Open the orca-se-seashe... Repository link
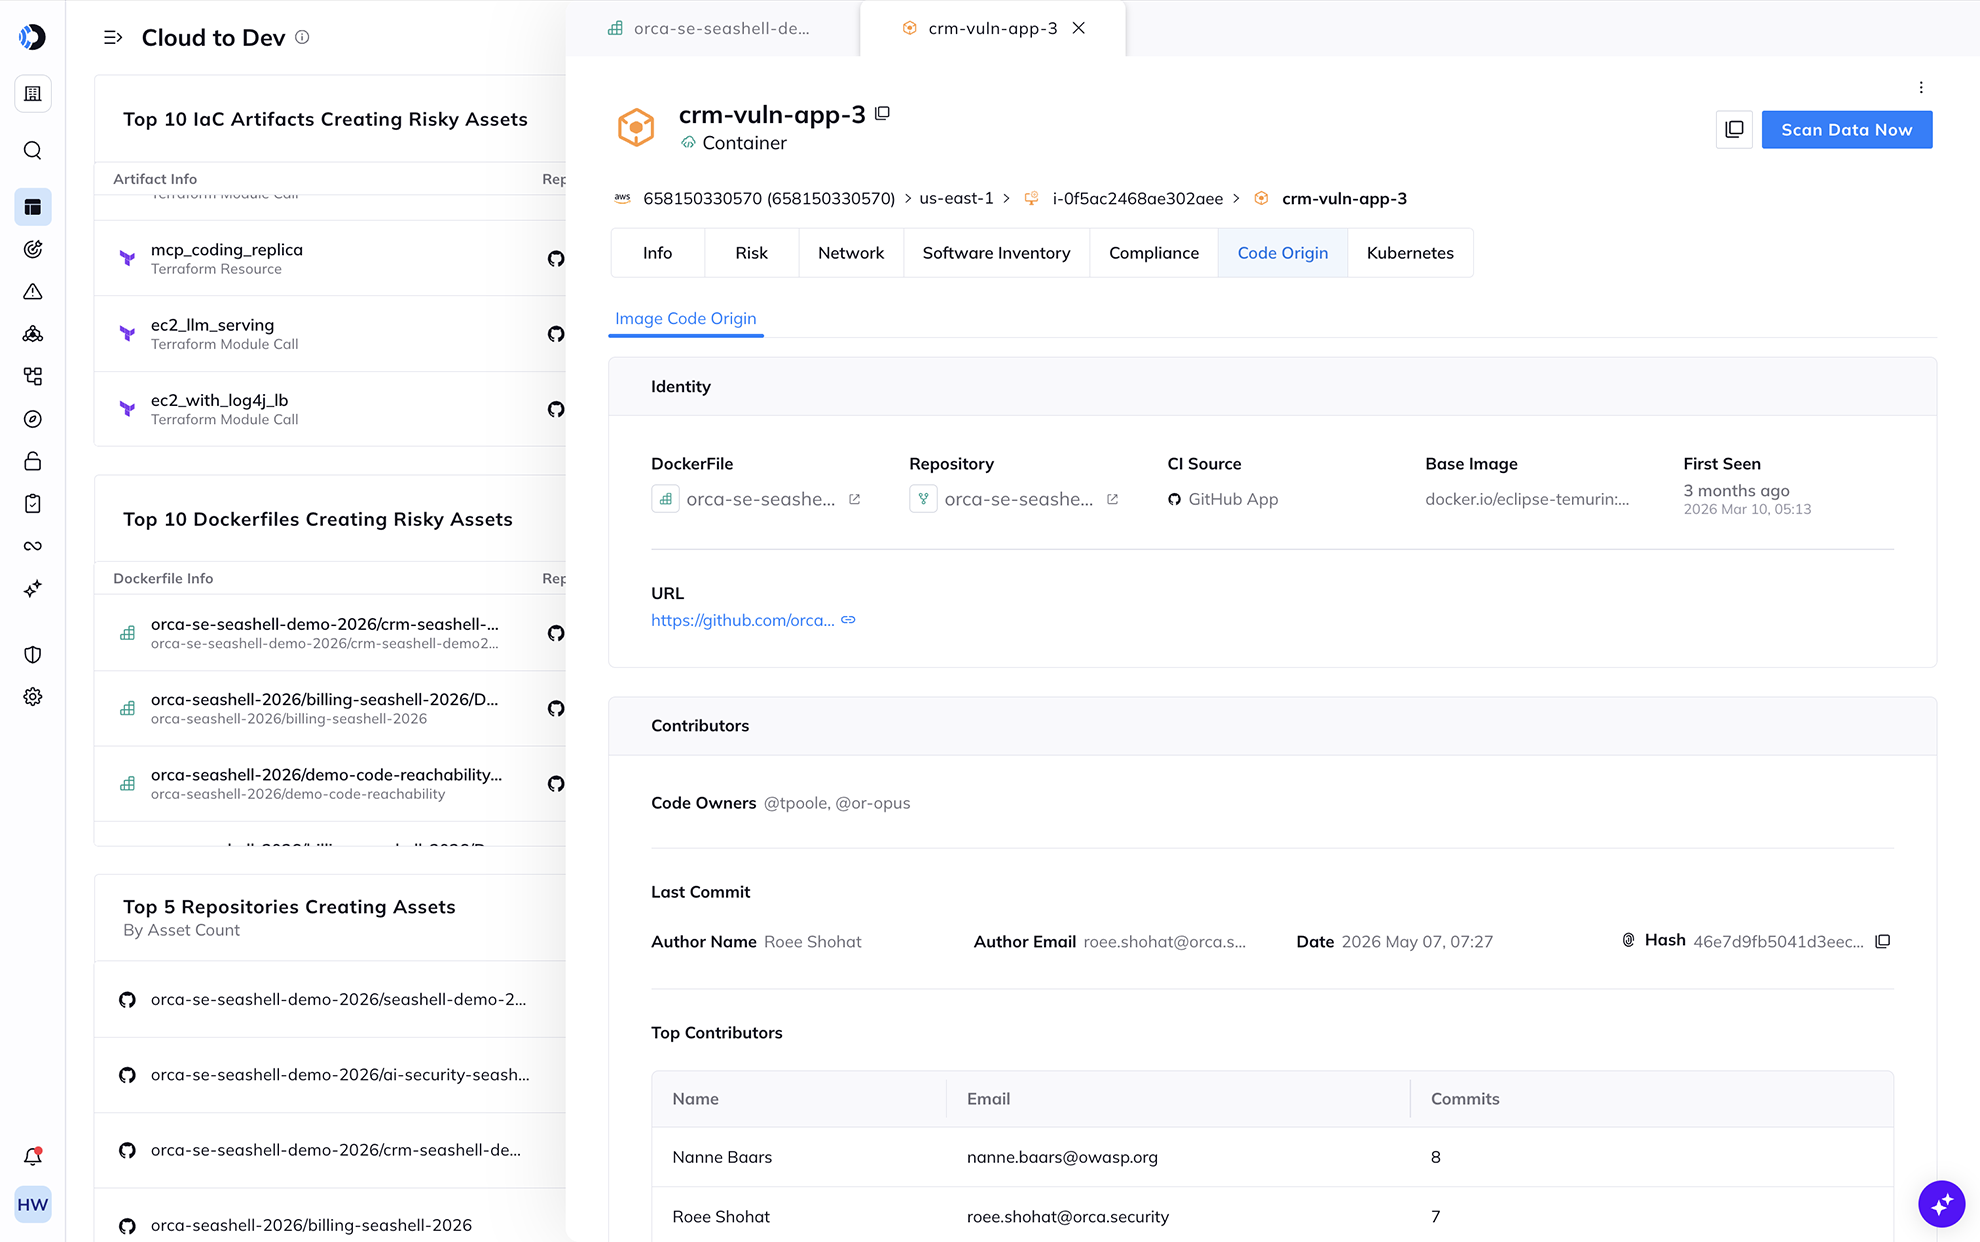 [1019, 499]
